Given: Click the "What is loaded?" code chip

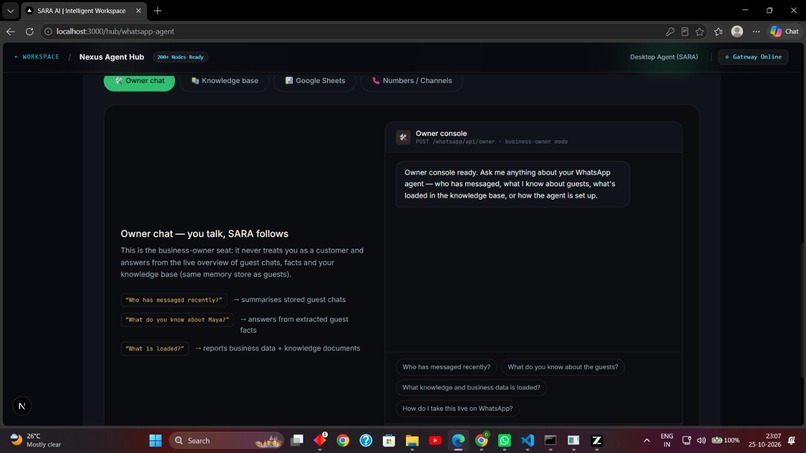Looking at the screenshot, I should click(x=155, y=349).
